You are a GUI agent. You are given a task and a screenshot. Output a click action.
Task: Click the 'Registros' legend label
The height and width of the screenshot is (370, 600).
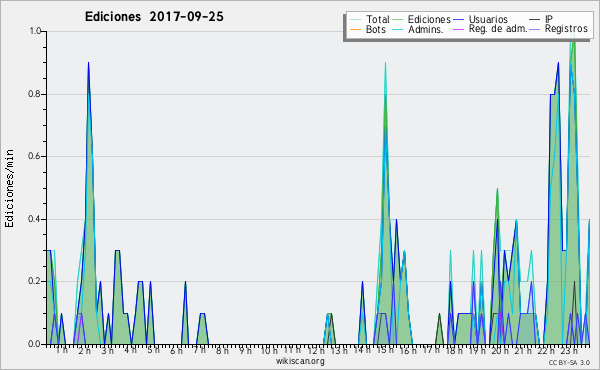566,29
